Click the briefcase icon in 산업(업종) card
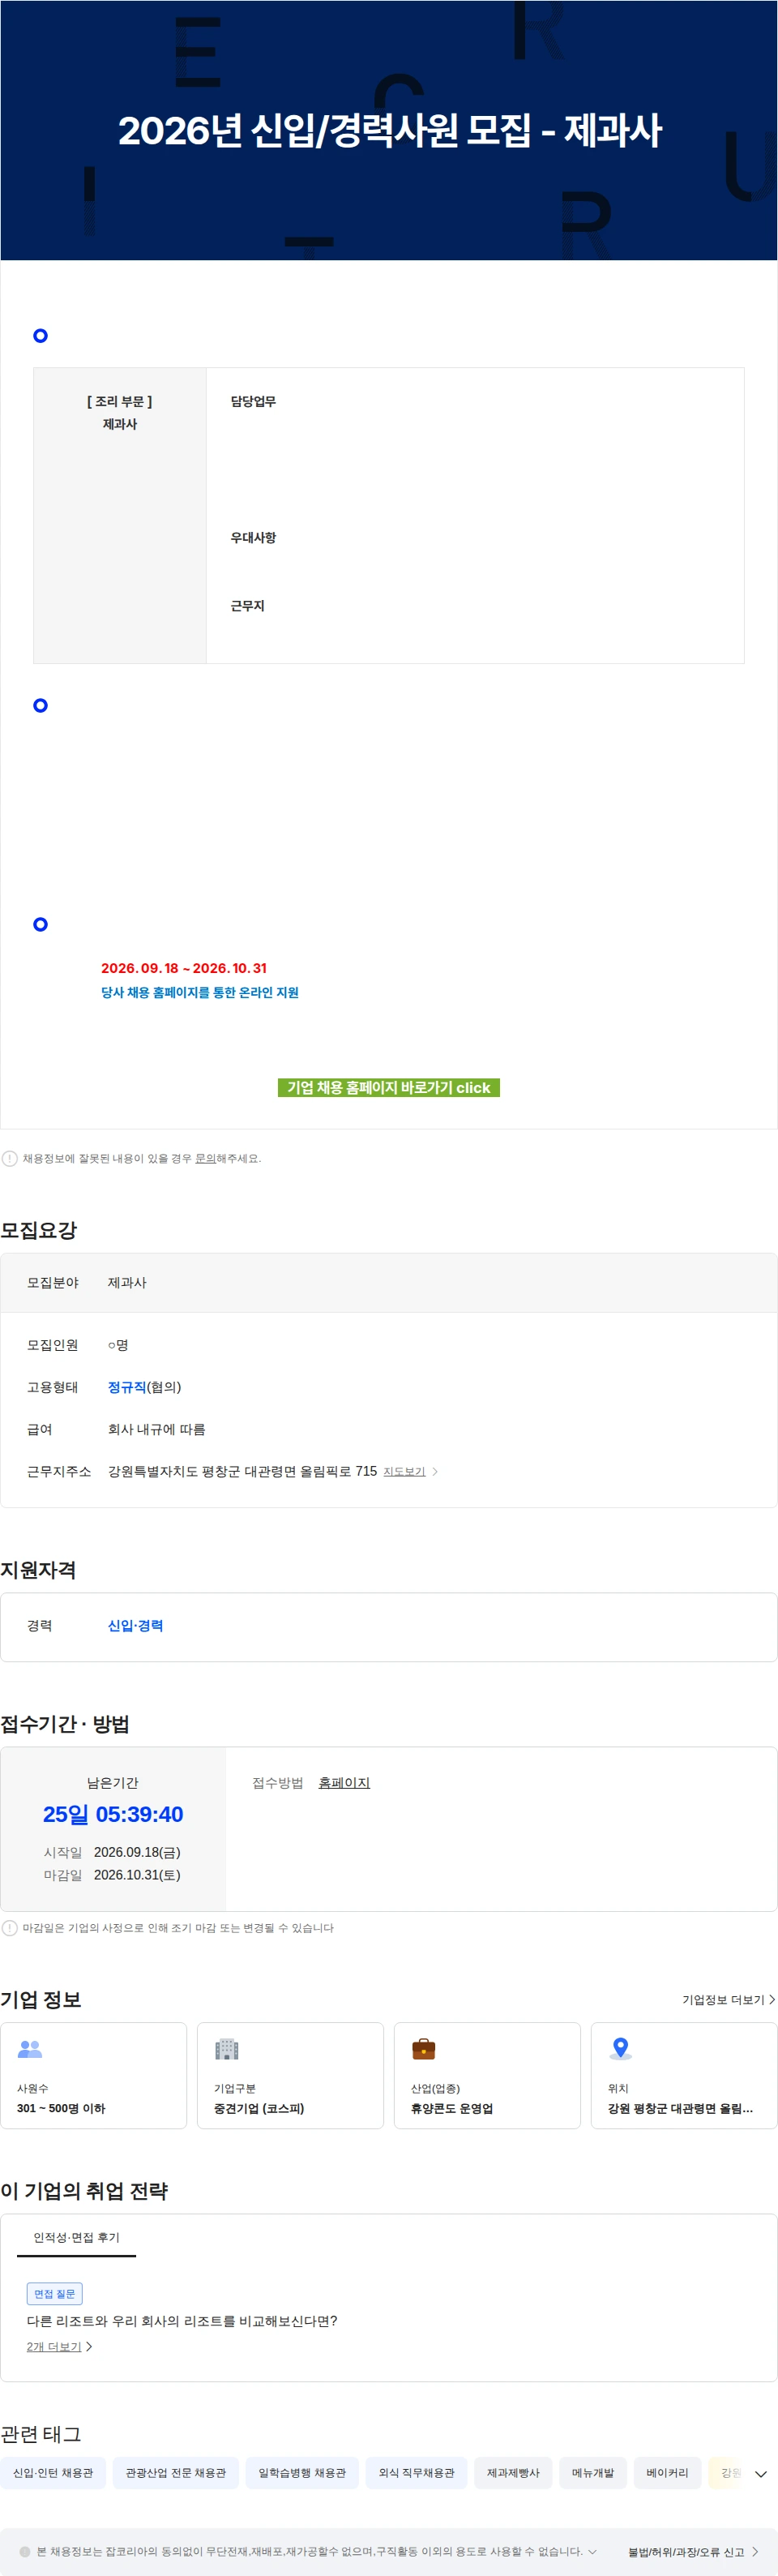The image size is (778, 2576). click(x=424, y=2048)
